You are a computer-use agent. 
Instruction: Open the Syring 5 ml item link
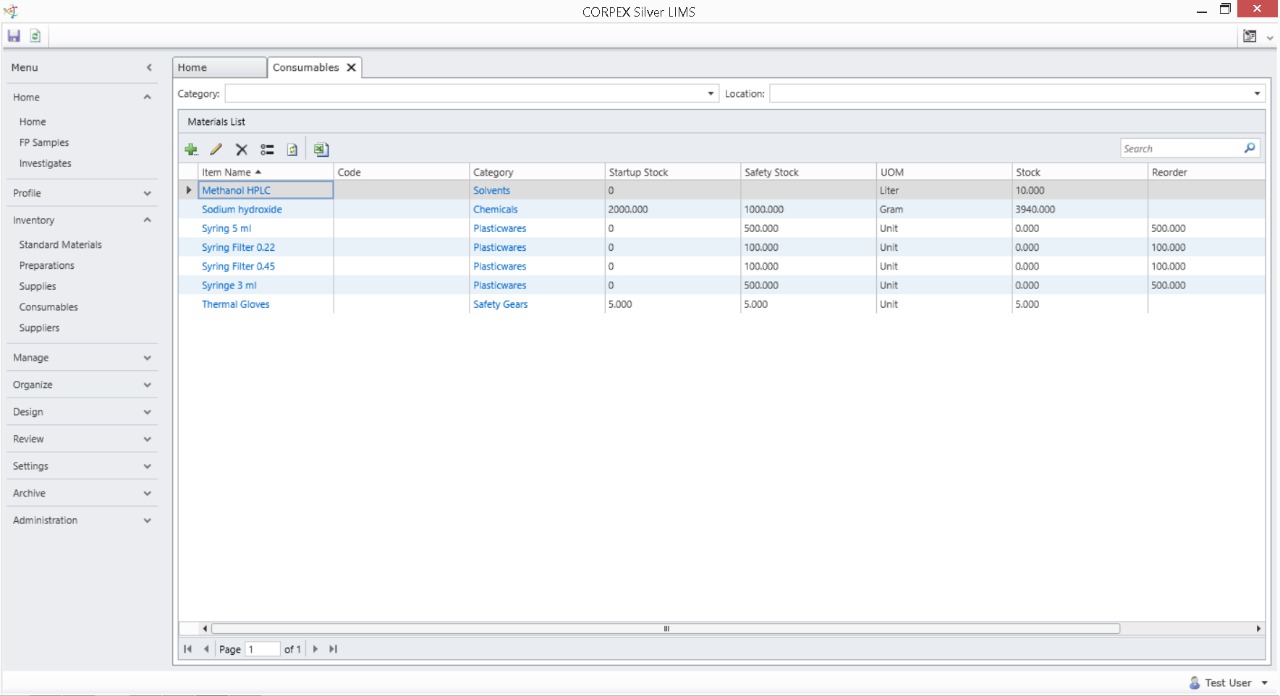coord(227,229)
